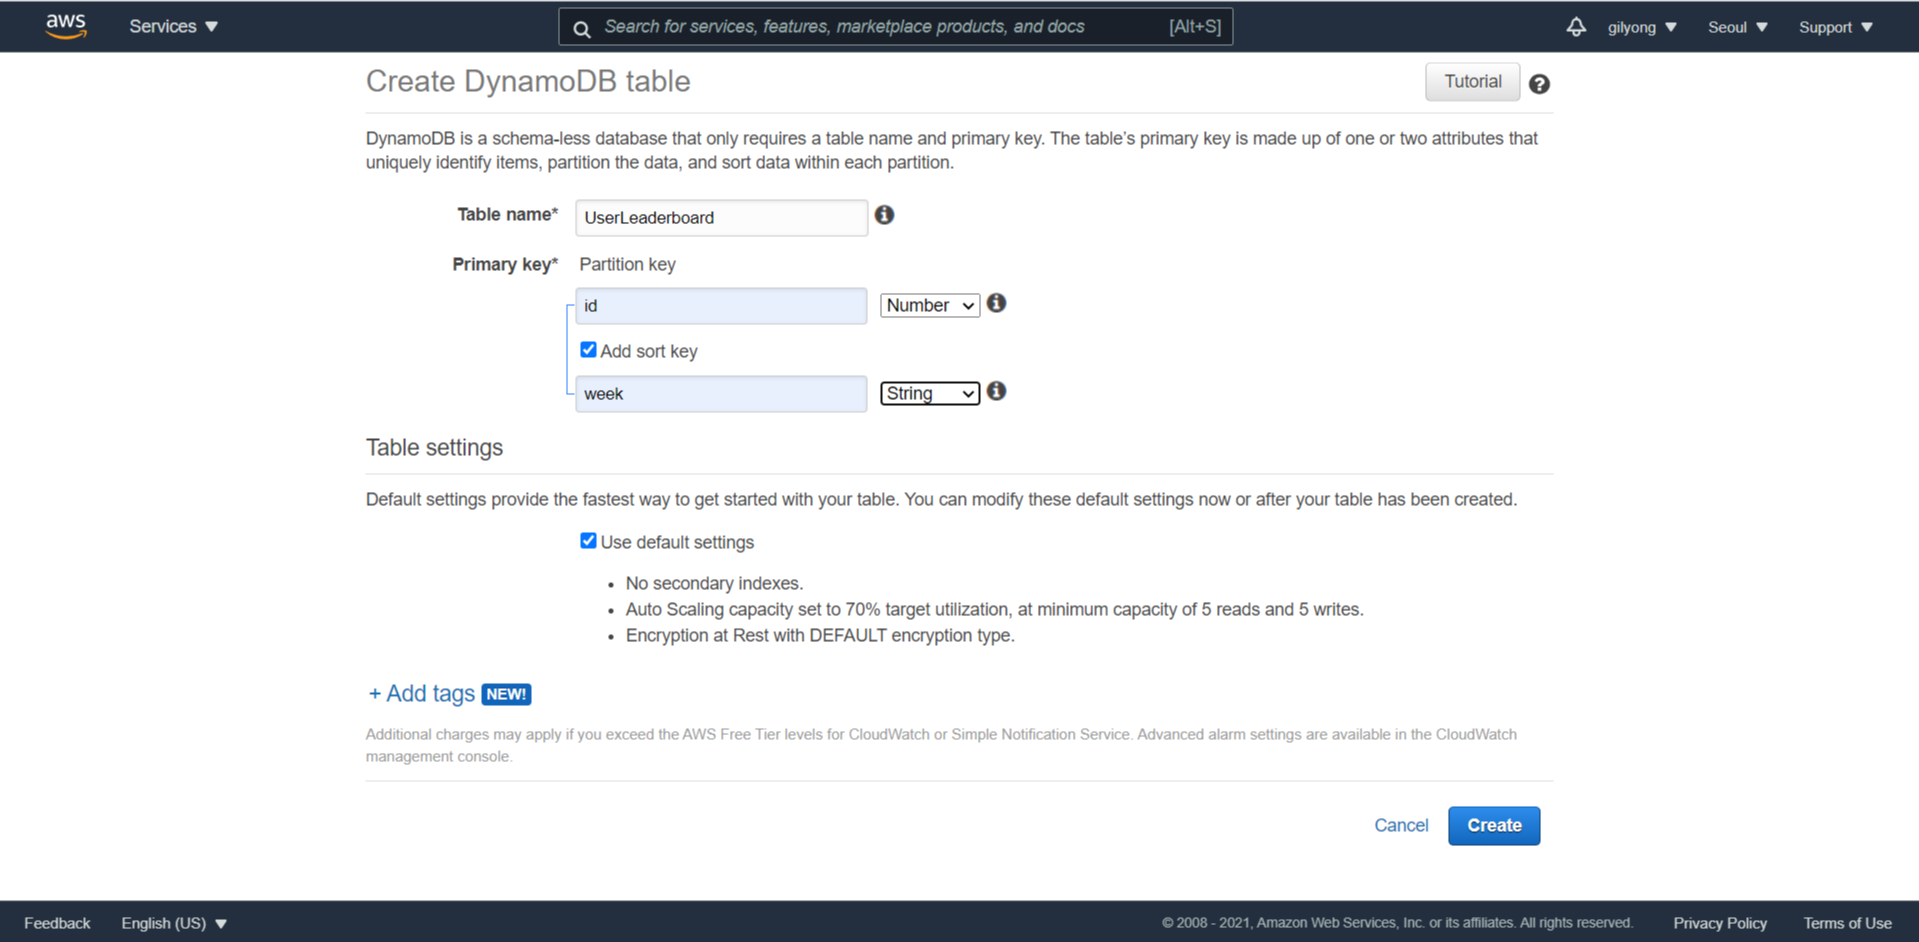1919x942 pixels.
Task: Click the Tutorial button
Action: pyautogui.click(x=1472, y=82)
